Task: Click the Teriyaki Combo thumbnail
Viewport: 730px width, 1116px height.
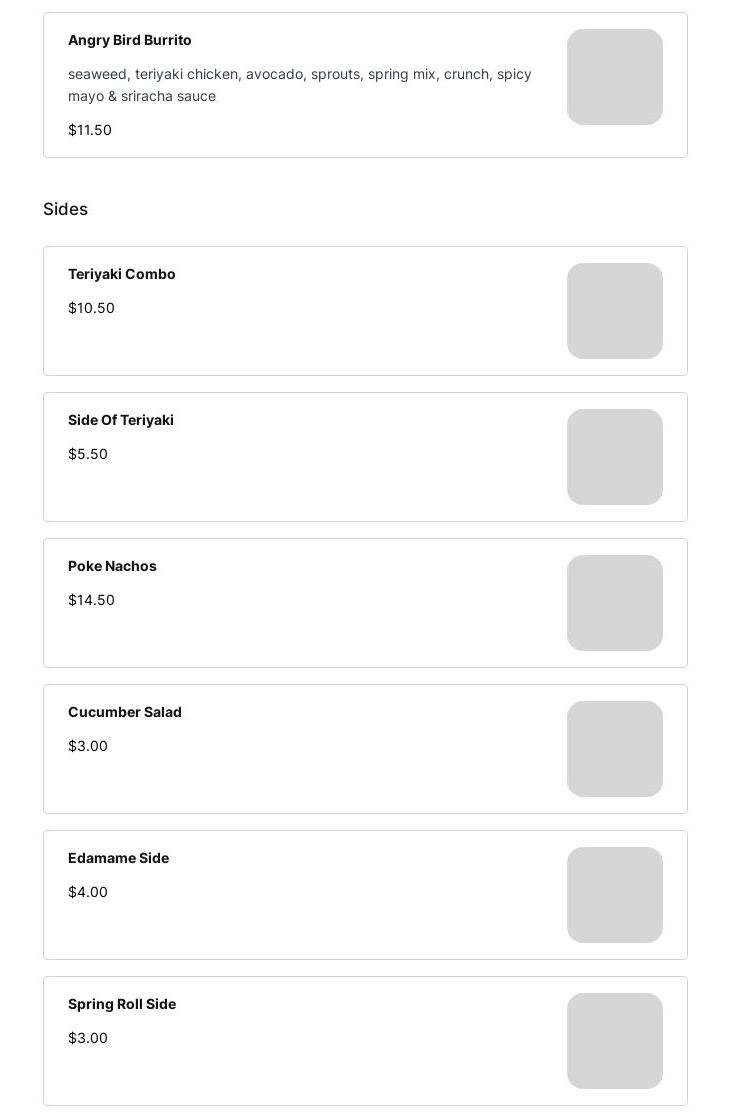Action: point(614,311)
